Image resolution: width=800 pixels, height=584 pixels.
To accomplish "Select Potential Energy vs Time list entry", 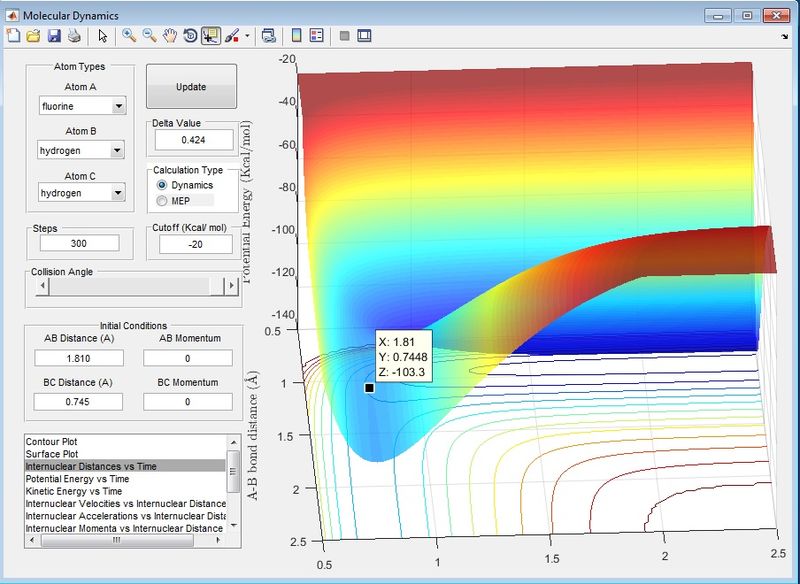I will 76,479.
